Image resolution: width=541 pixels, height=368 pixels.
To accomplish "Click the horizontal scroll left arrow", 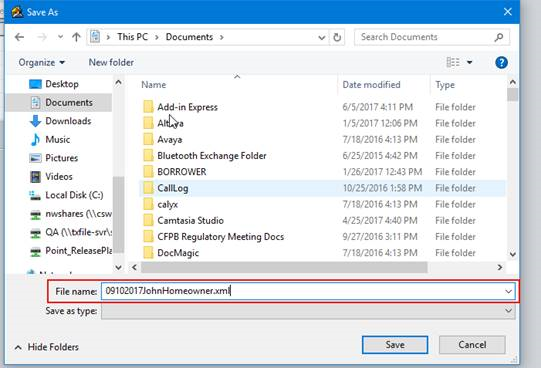I will [x=134, y=267].
